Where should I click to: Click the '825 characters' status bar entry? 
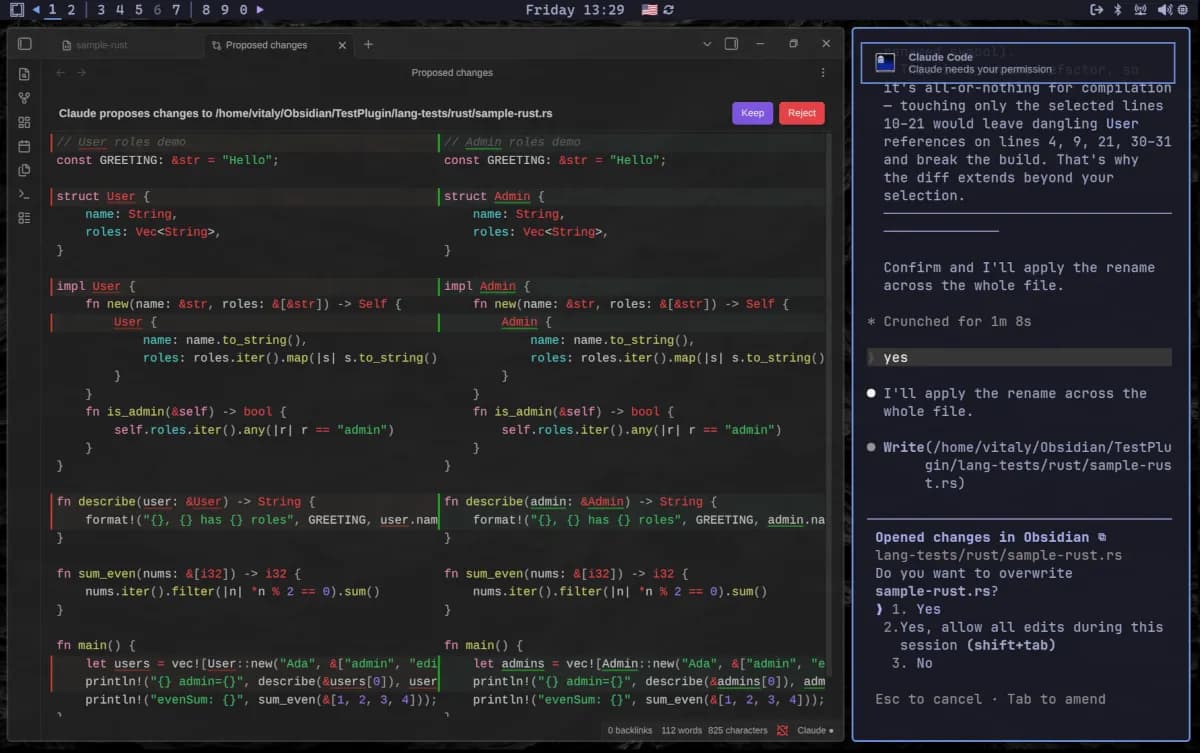[739, 731]
